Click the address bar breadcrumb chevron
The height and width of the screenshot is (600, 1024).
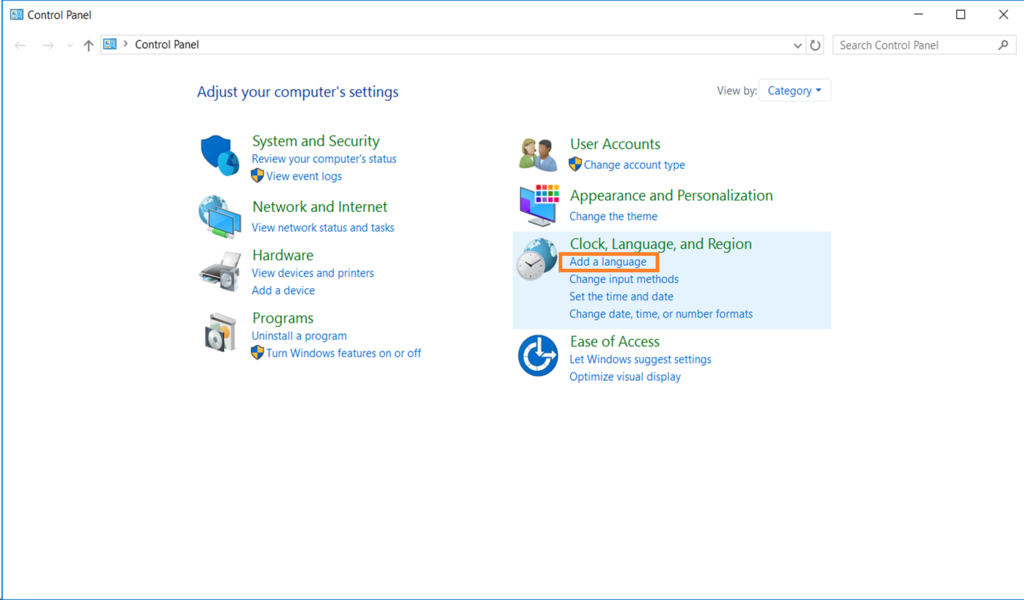125,44
